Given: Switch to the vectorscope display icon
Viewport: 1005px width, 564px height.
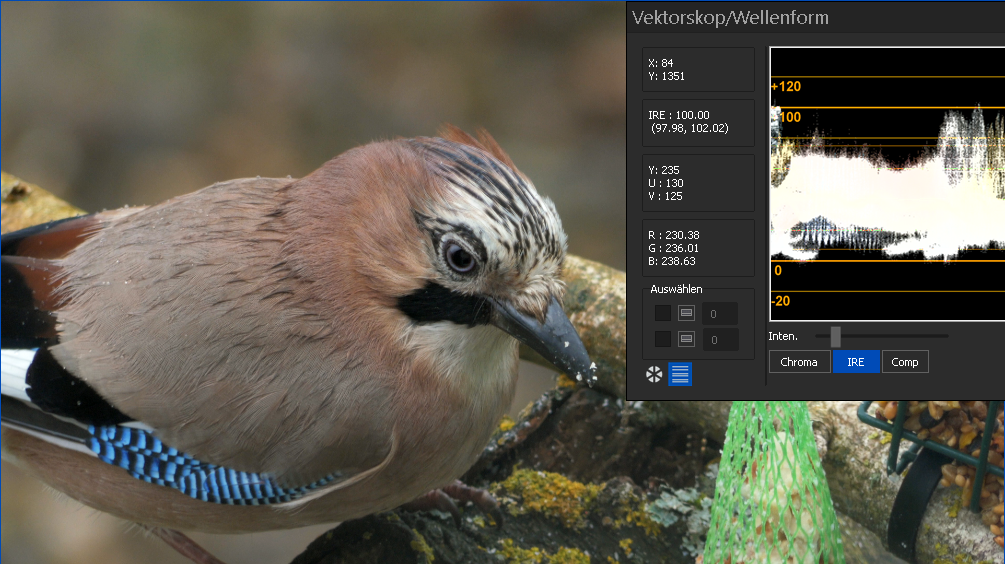Looking at the screenshot, I should click(654, 374).
